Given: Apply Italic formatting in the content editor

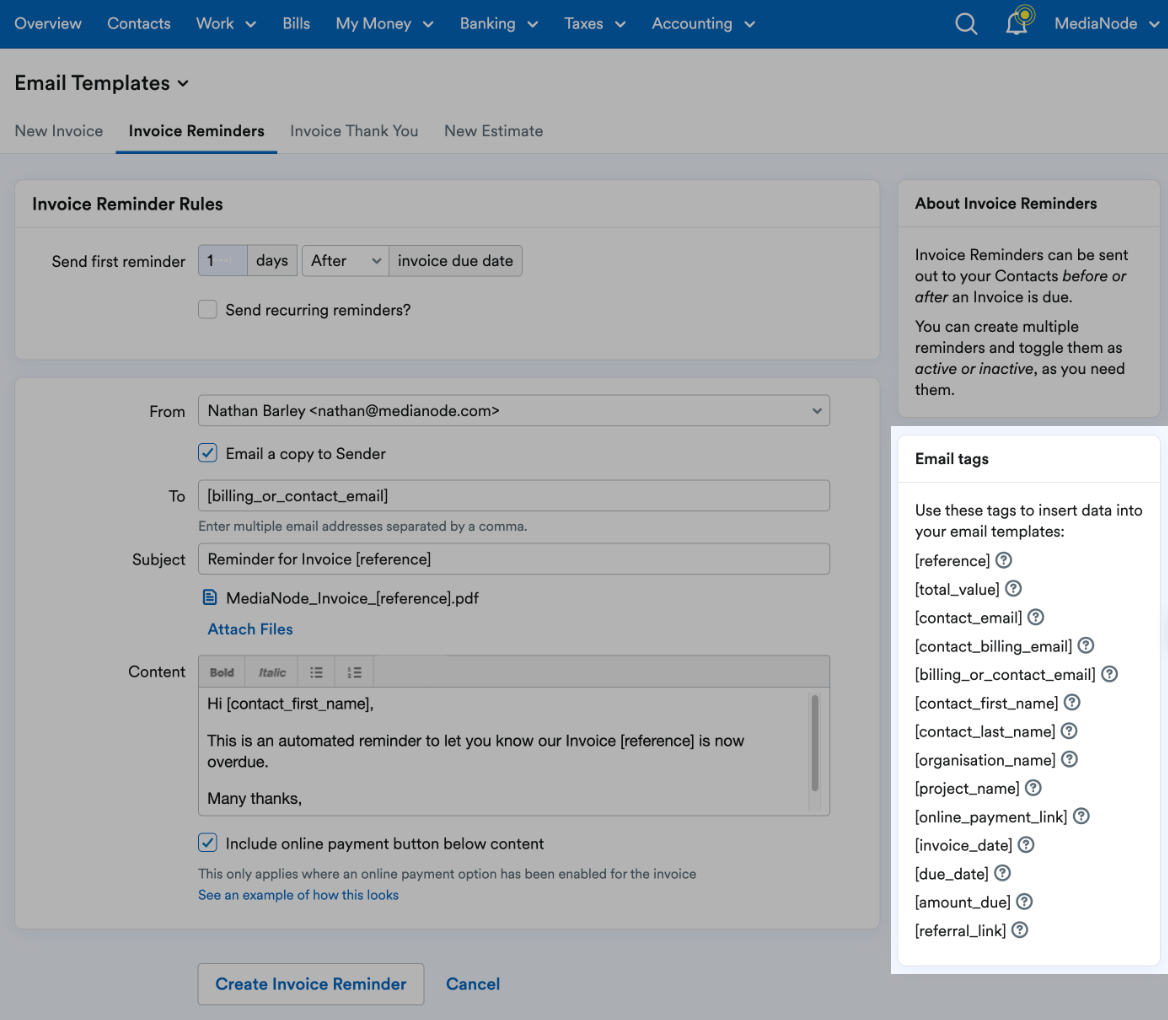Looking at the screenshot, I should 270,671.
